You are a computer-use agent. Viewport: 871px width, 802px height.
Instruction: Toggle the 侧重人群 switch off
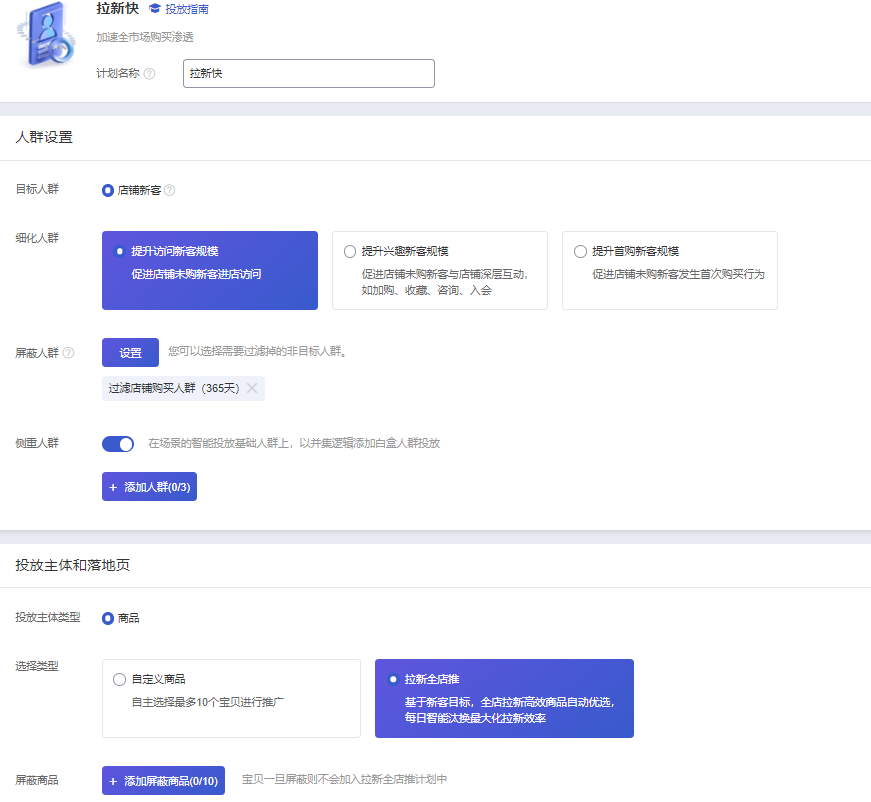click(118, 444)
